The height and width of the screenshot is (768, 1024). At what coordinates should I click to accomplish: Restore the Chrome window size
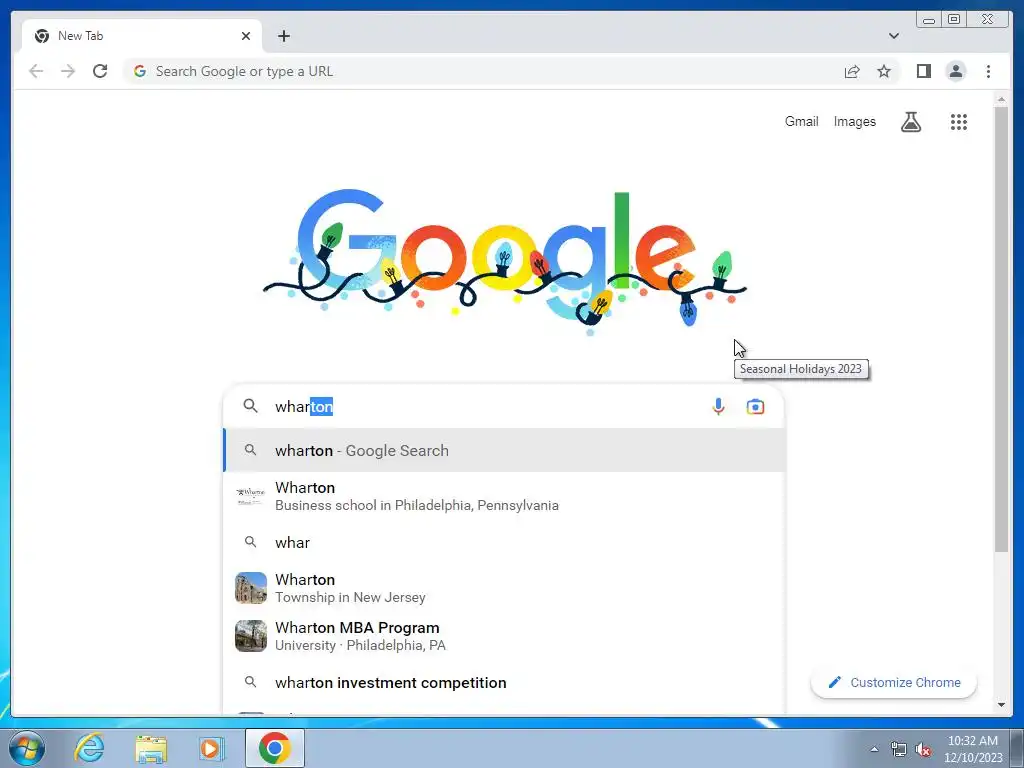953,20
